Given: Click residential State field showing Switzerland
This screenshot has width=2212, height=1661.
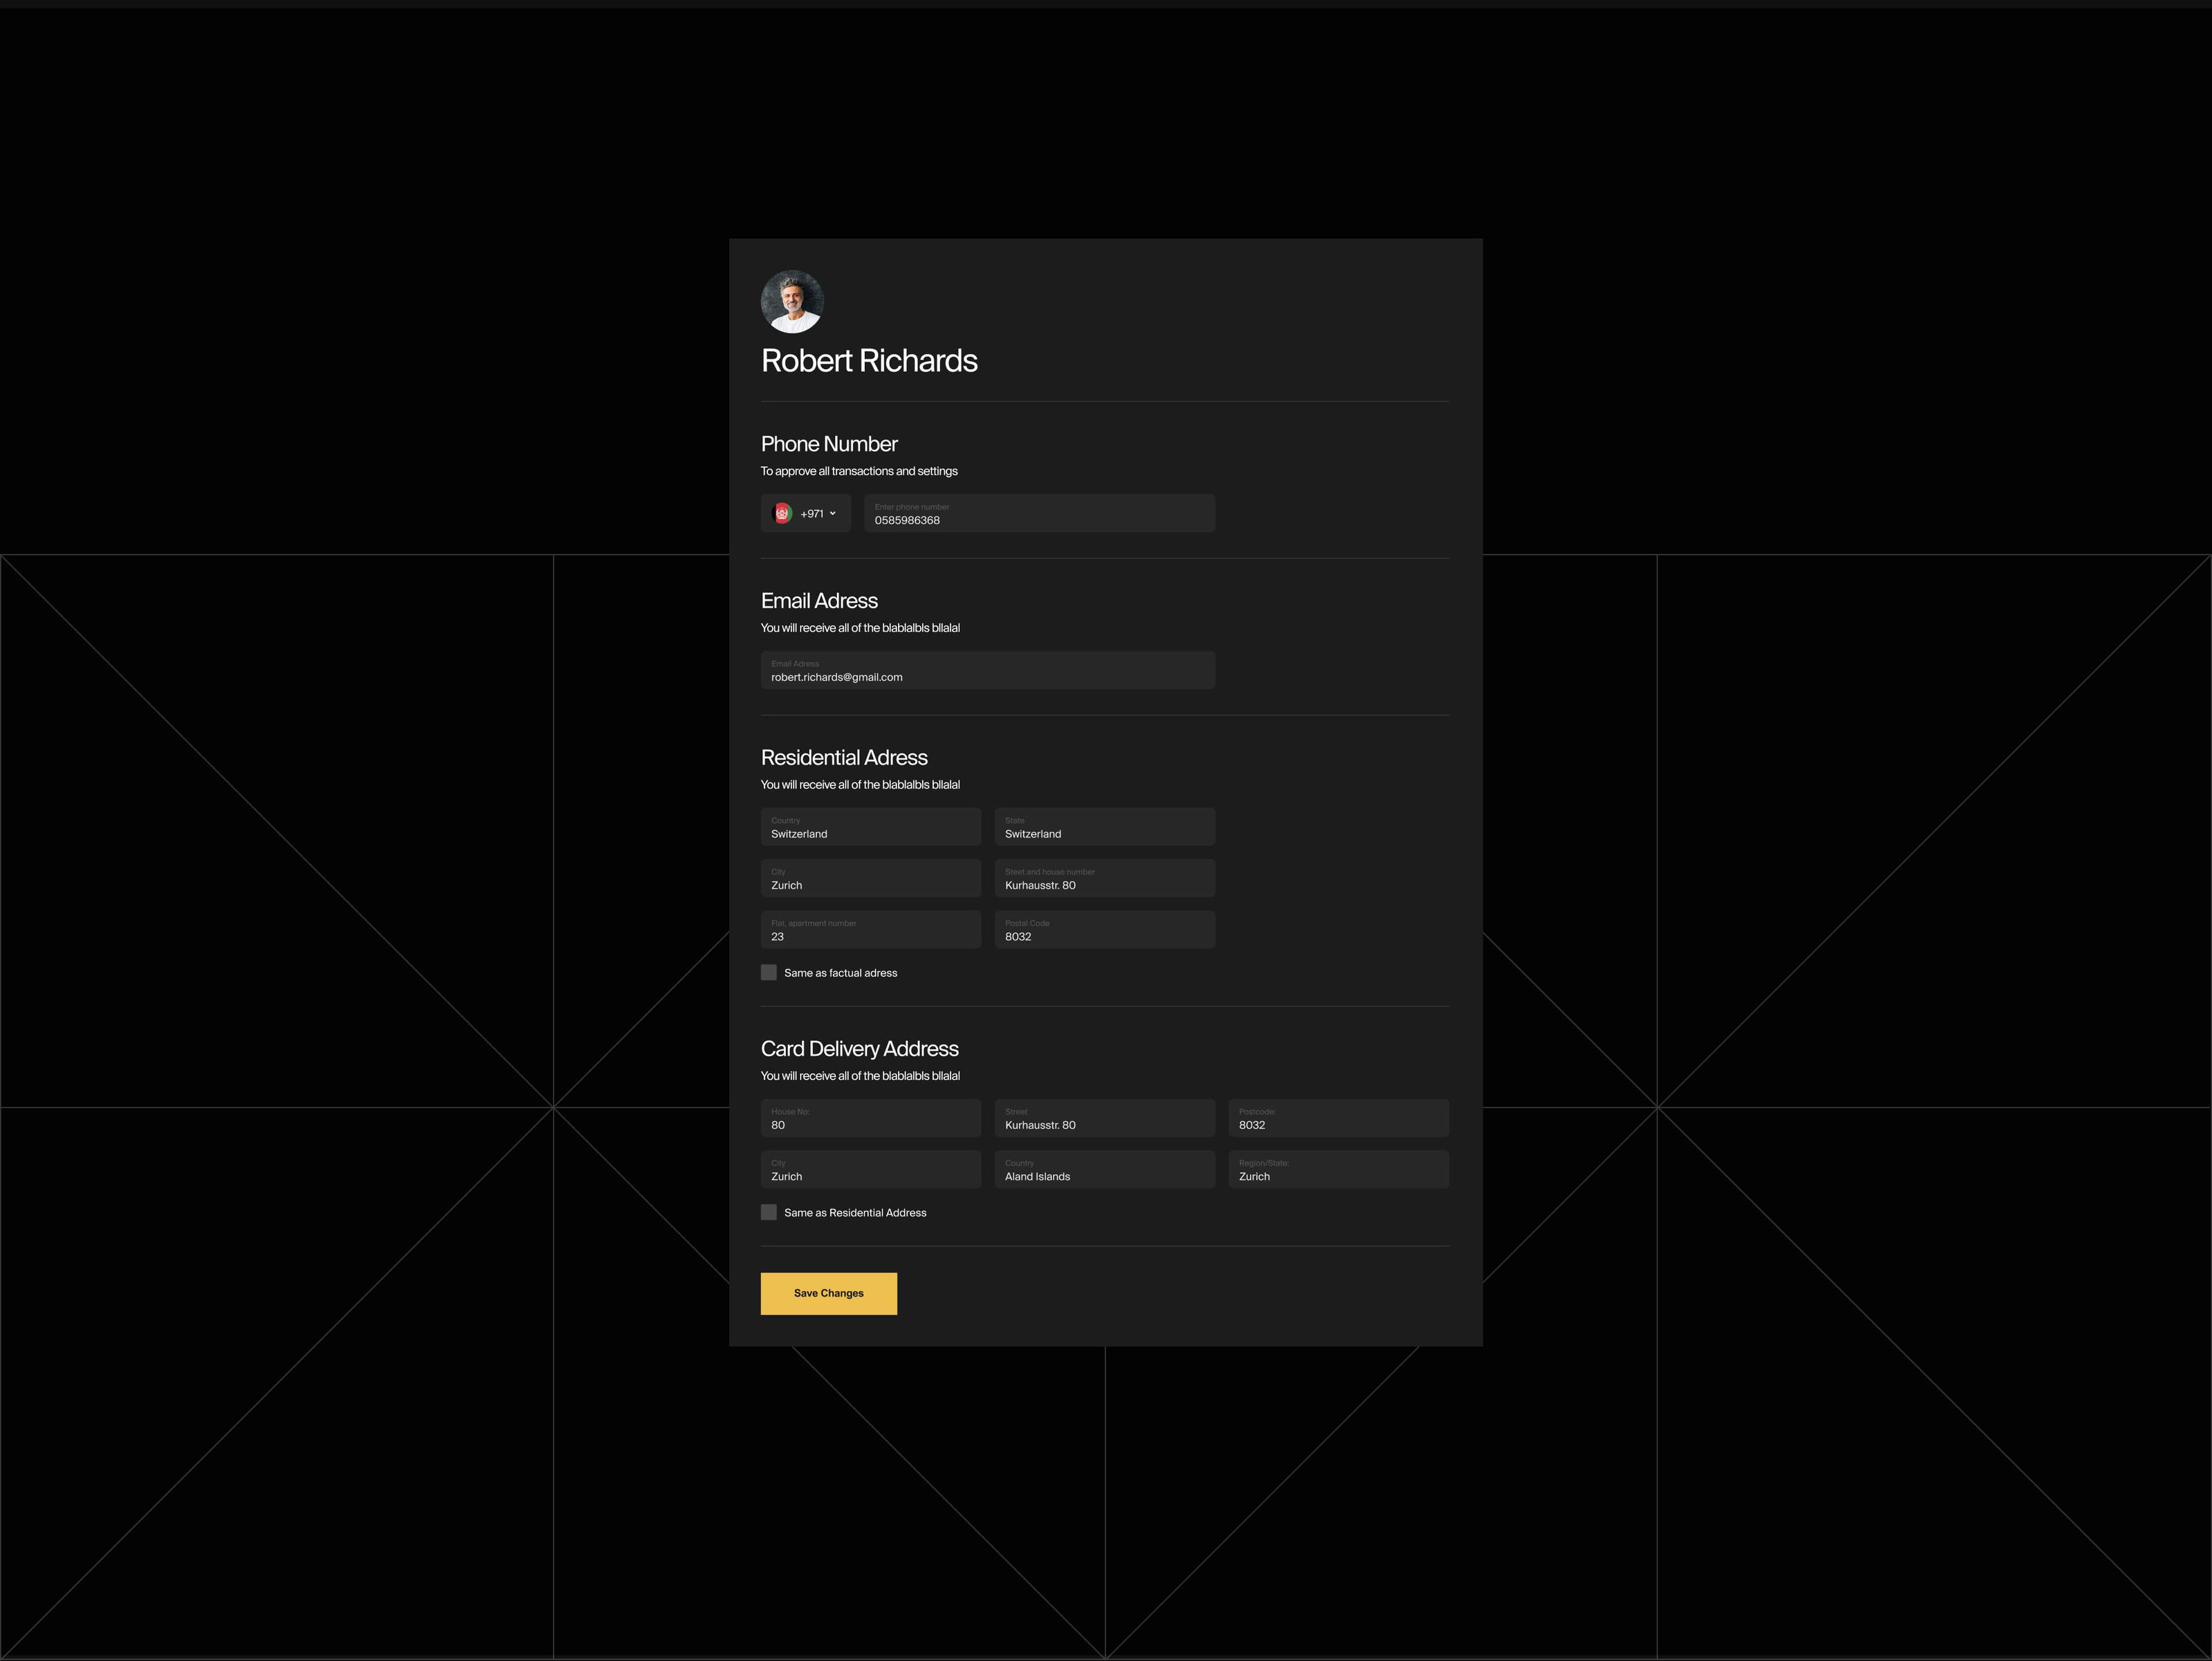Looking at the screenshot, I should (x=1104, y=827).
